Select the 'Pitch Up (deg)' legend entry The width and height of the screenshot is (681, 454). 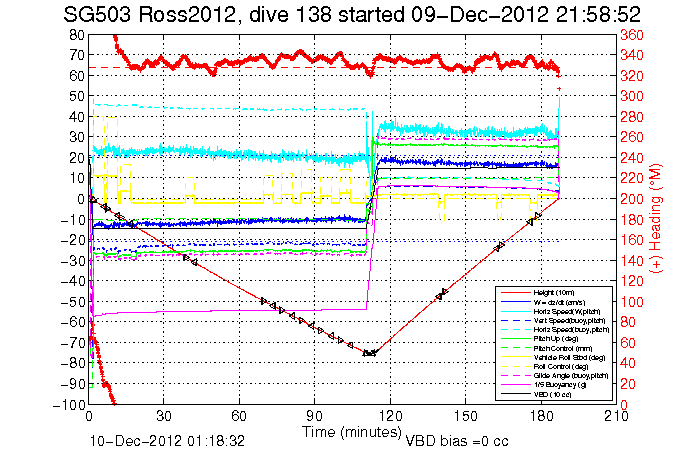pyautogui.click(x=554, y=339)
